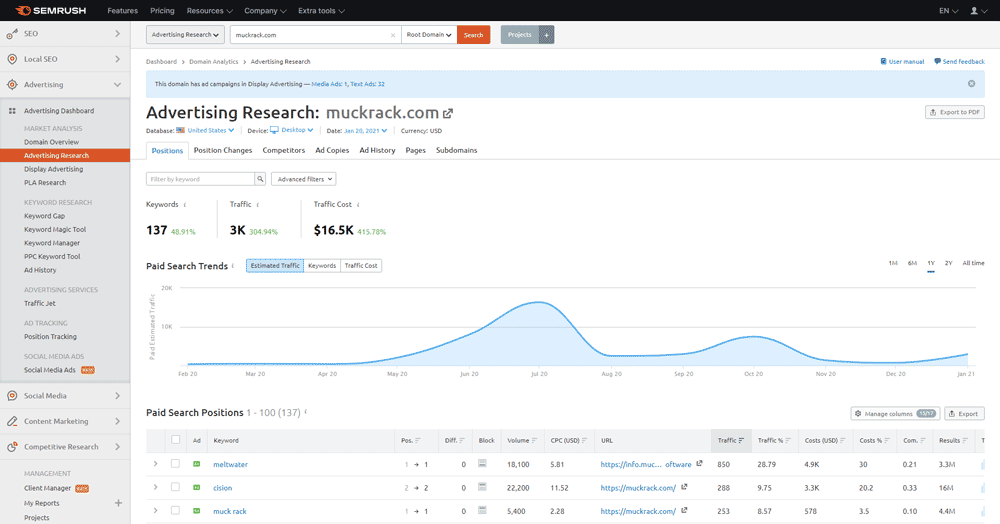
Task: Switch to the Competitors tab
Action: 284,150
